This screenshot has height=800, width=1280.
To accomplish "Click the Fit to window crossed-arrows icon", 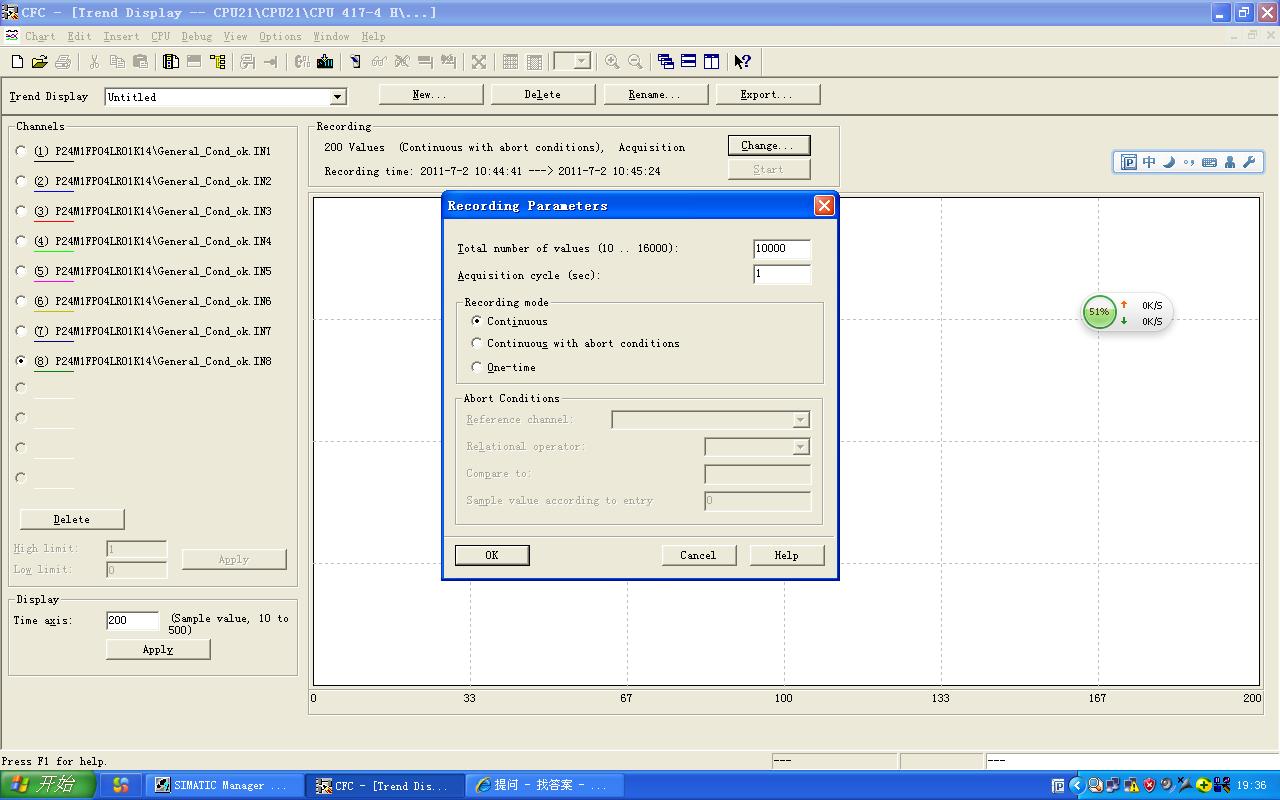I will pyautogui.click(x=479, y=62).
